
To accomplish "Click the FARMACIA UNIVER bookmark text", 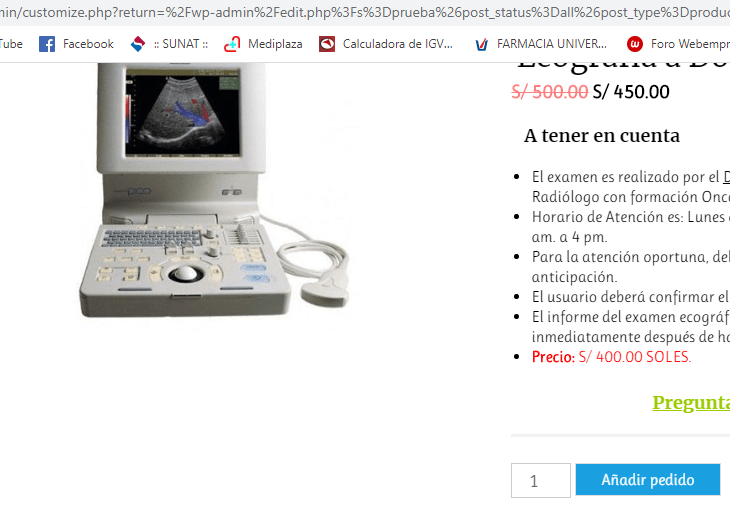I will (x=552, y=44).
